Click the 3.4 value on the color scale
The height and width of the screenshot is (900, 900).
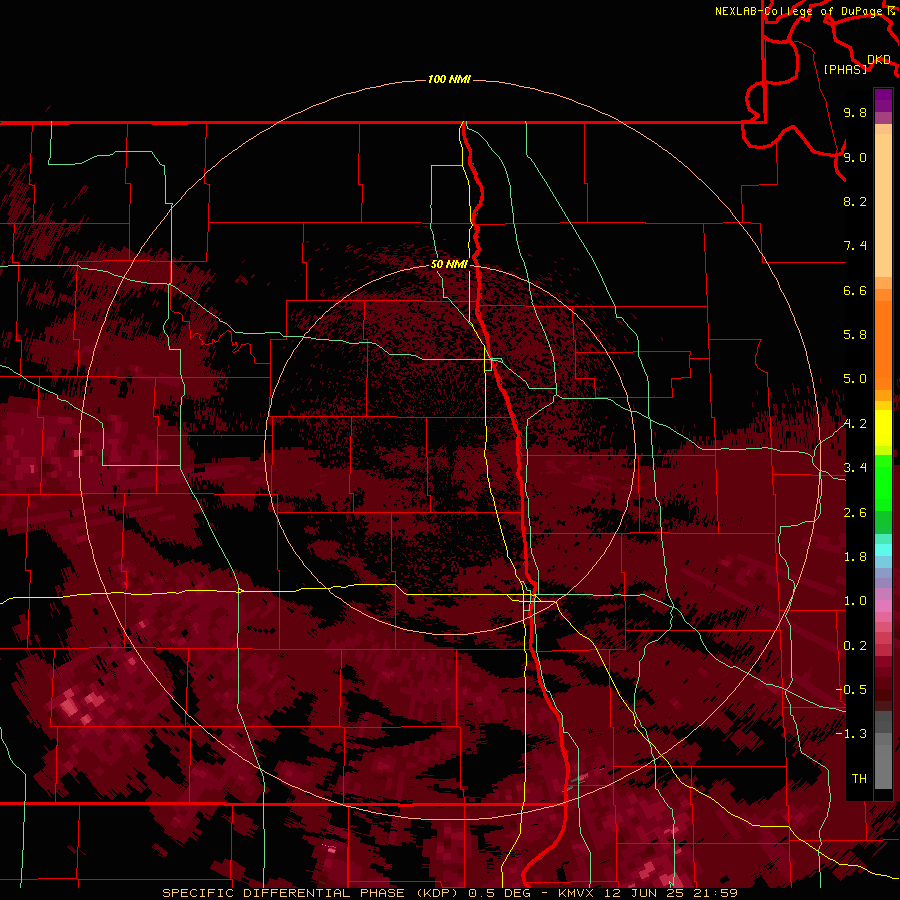(855, 468)
